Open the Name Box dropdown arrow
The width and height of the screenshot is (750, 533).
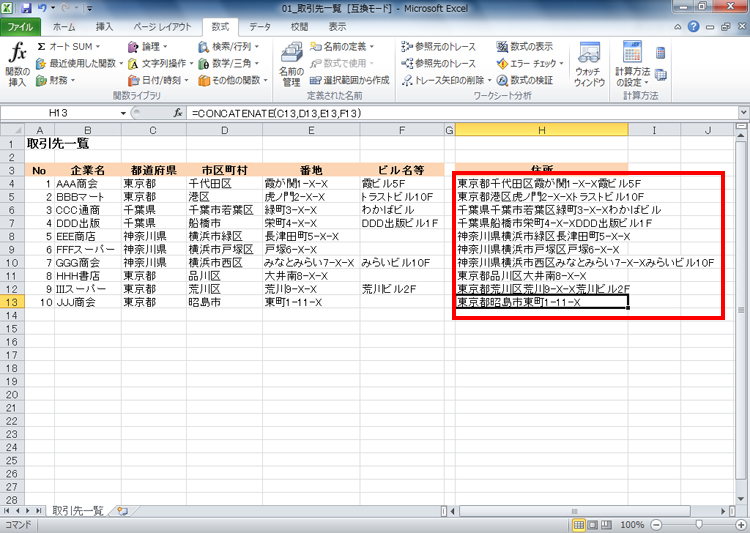pyautogui.click(x=123, y=113)
